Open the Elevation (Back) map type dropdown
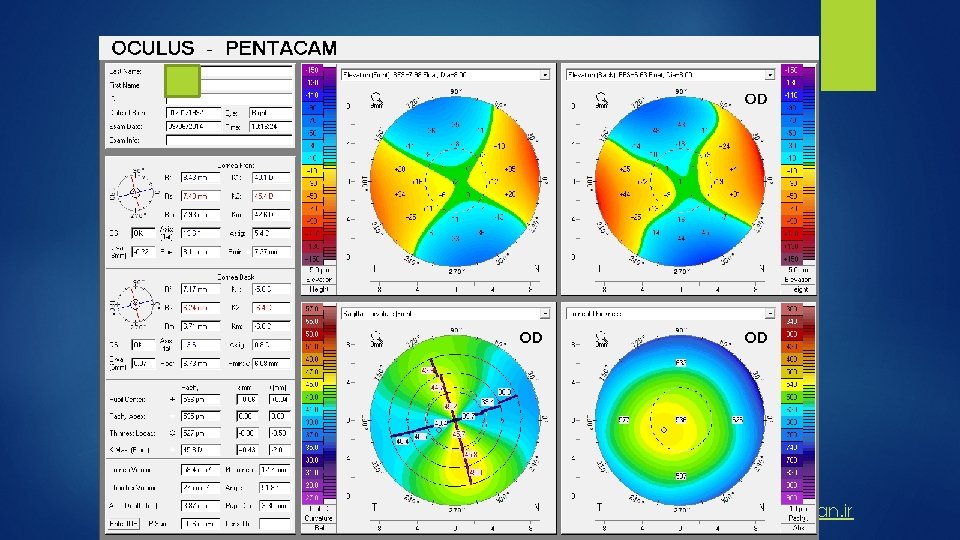960x540 pixels. [770, 75]
